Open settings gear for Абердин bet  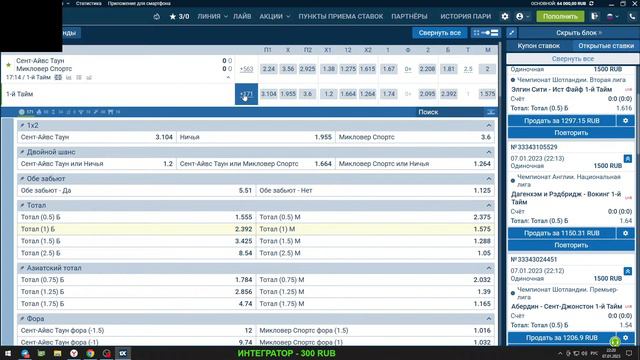(626, 338)
